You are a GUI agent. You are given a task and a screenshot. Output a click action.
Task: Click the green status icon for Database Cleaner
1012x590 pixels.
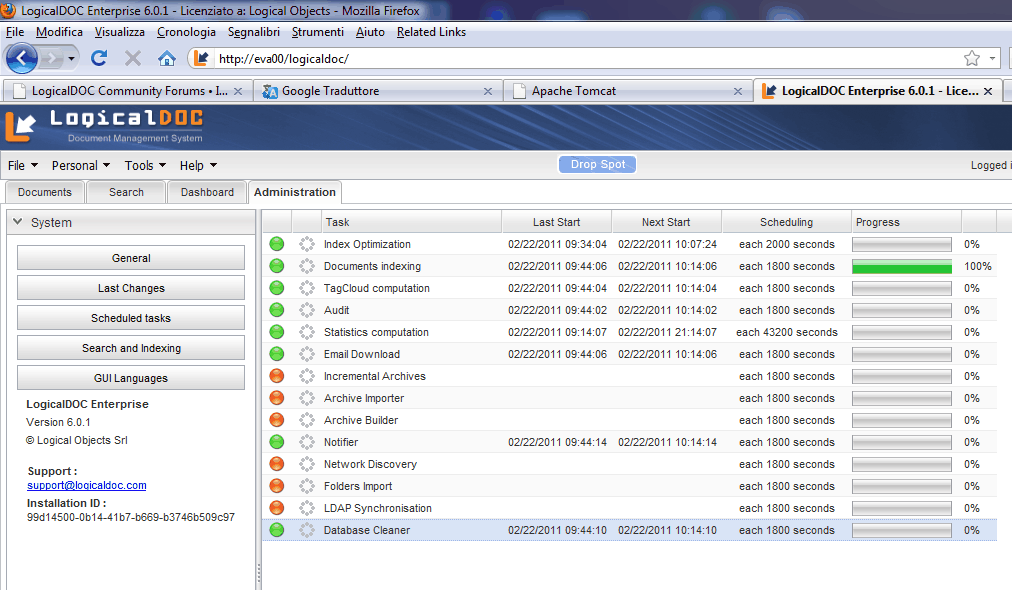[276, 530]
